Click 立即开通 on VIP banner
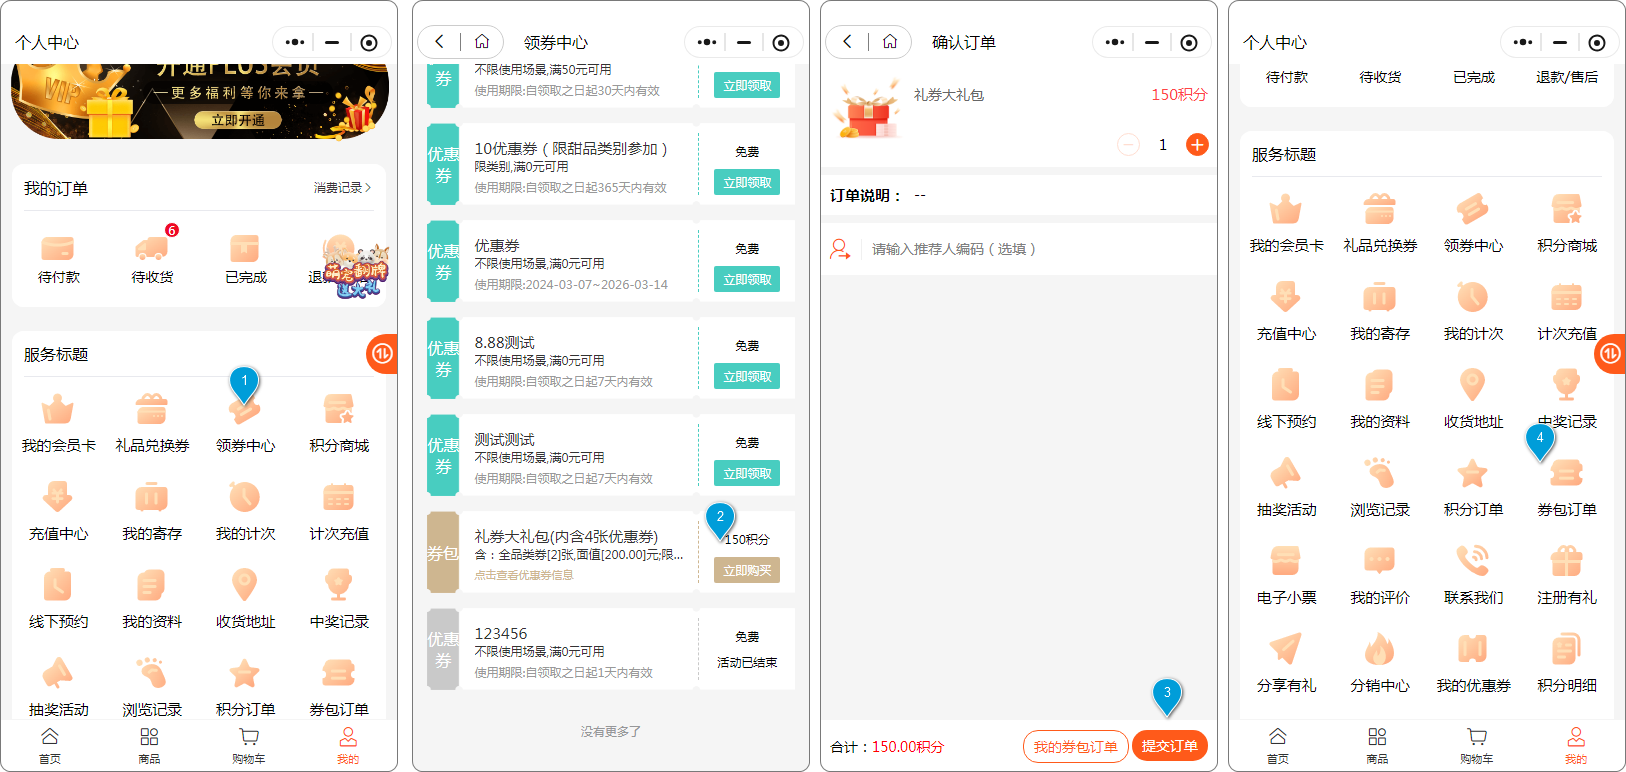The height and width of the screenshot is (772, 1626). 238,120
